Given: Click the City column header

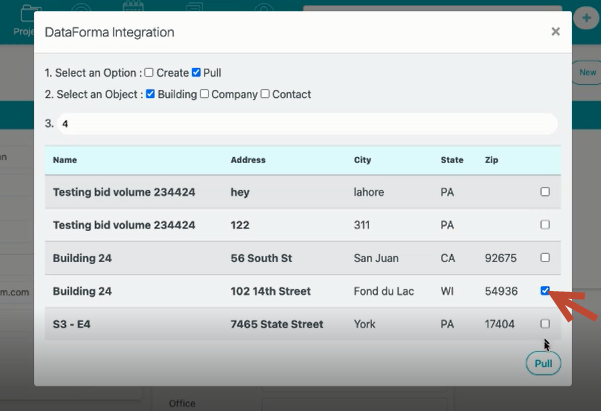Looking at the screenshot, I should click(x=362, y=160).
